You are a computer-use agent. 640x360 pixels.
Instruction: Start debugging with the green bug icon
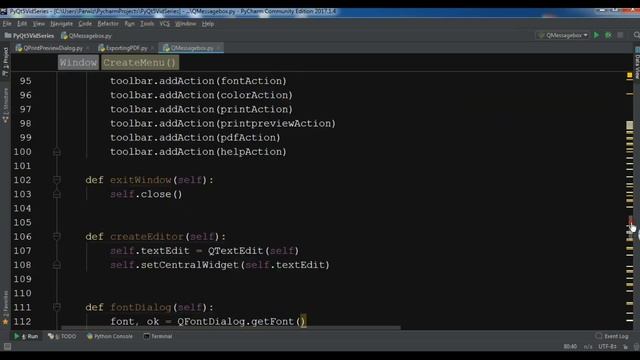pyautogui.click(x=608, y=36)
